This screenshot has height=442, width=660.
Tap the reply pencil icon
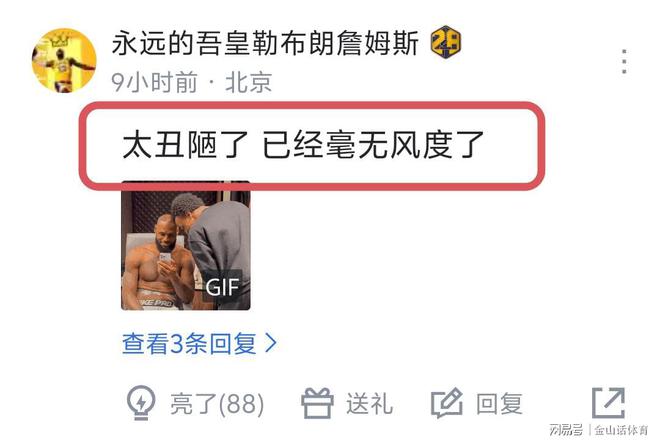[x=447, y=403]
